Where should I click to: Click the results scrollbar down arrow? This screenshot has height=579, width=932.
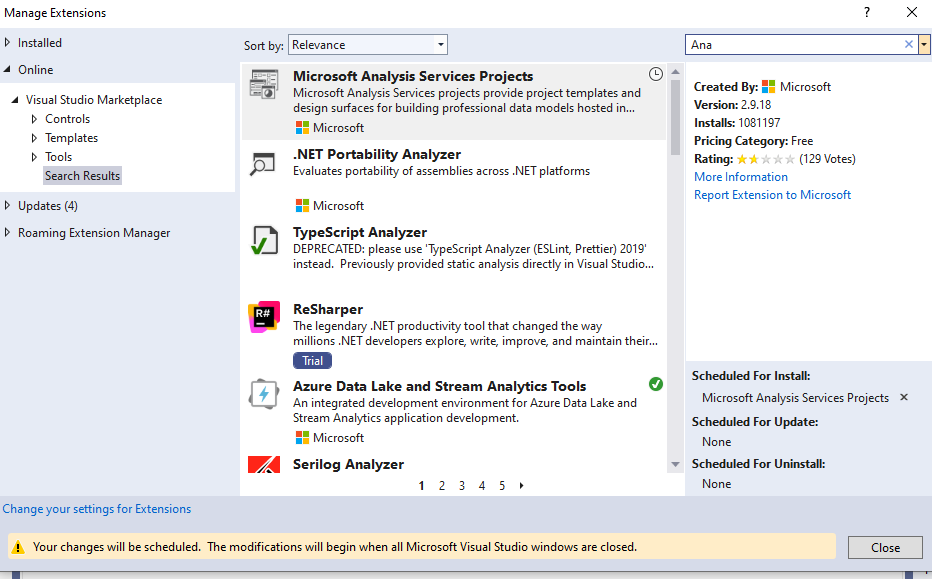(x=675, y=464)
